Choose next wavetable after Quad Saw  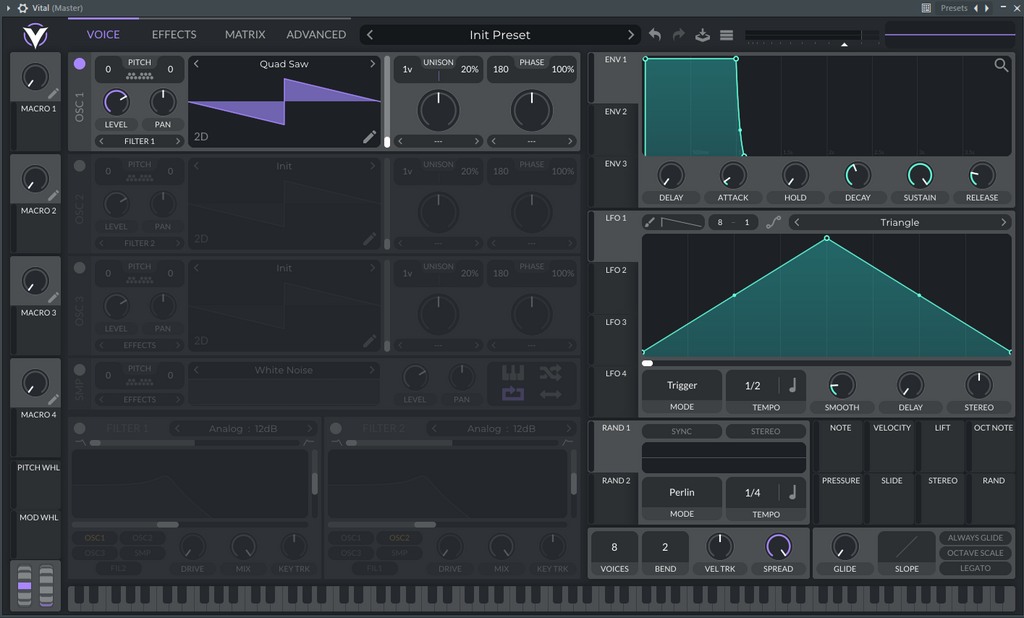click(x=372, y=64)
